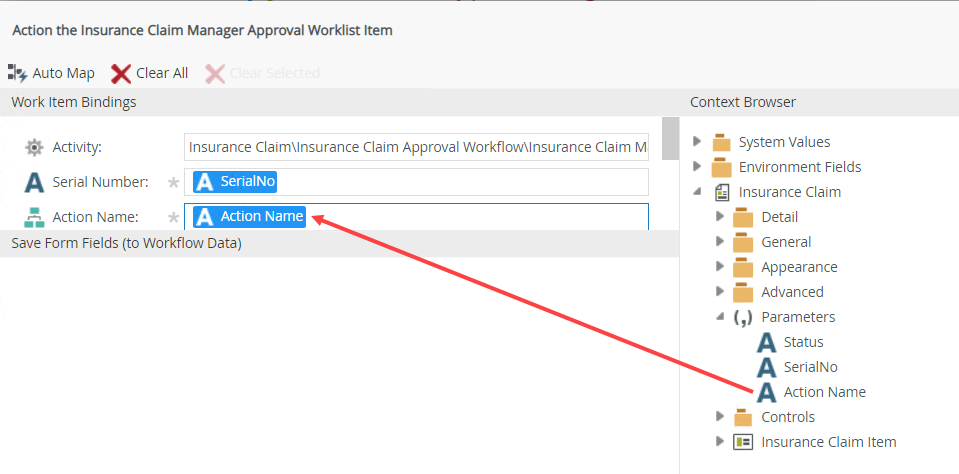Select the Parameters tree item
The height and width of the screenshot is (474, 959).
click(798, 318)
